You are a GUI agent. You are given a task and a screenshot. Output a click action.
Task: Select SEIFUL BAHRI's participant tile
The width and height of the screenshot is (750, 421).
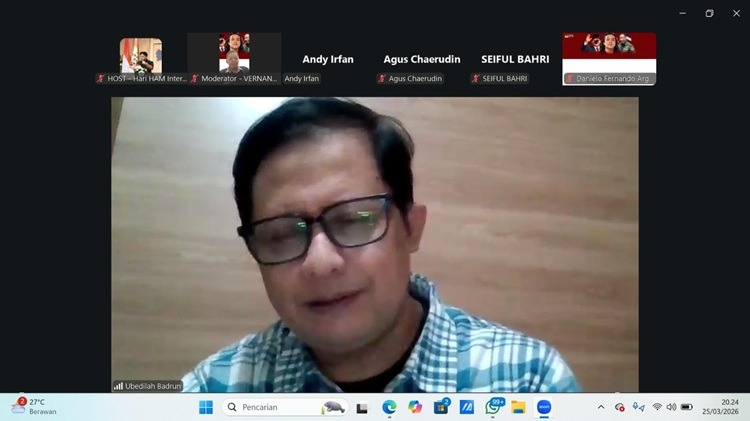click(515, 59)
